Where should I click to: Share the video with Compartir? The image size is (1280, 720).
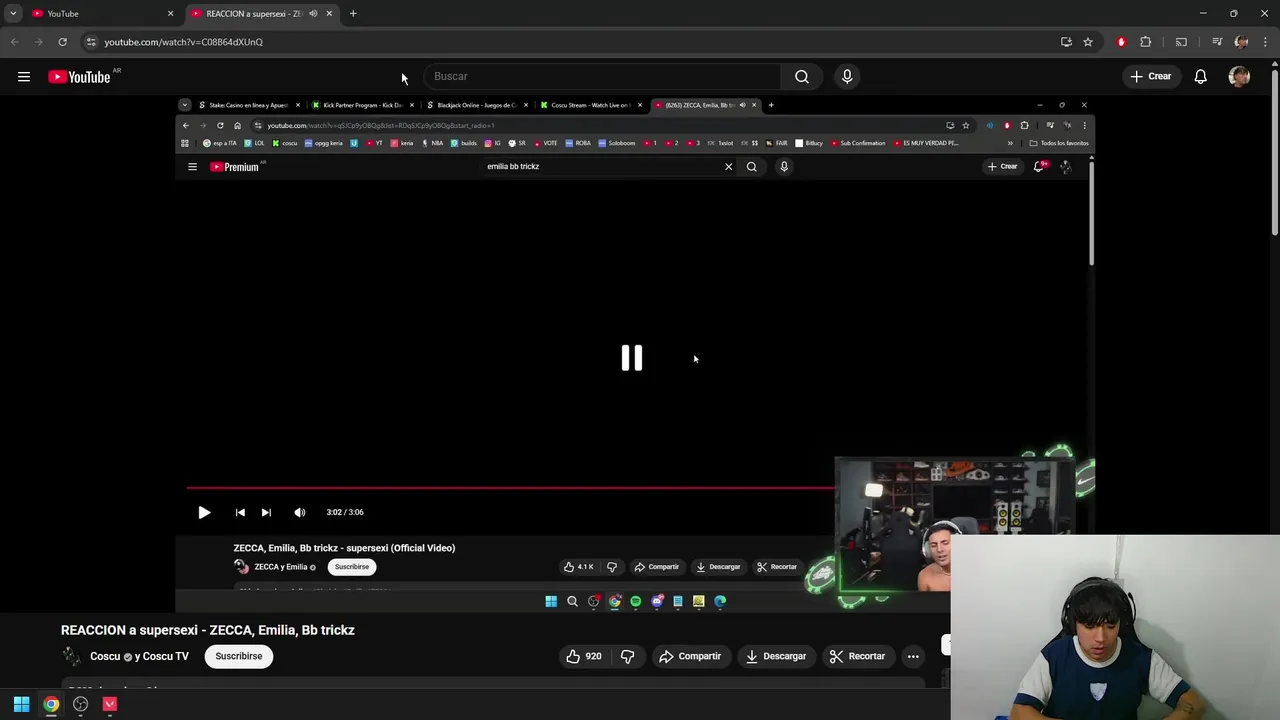coord(690,656)
